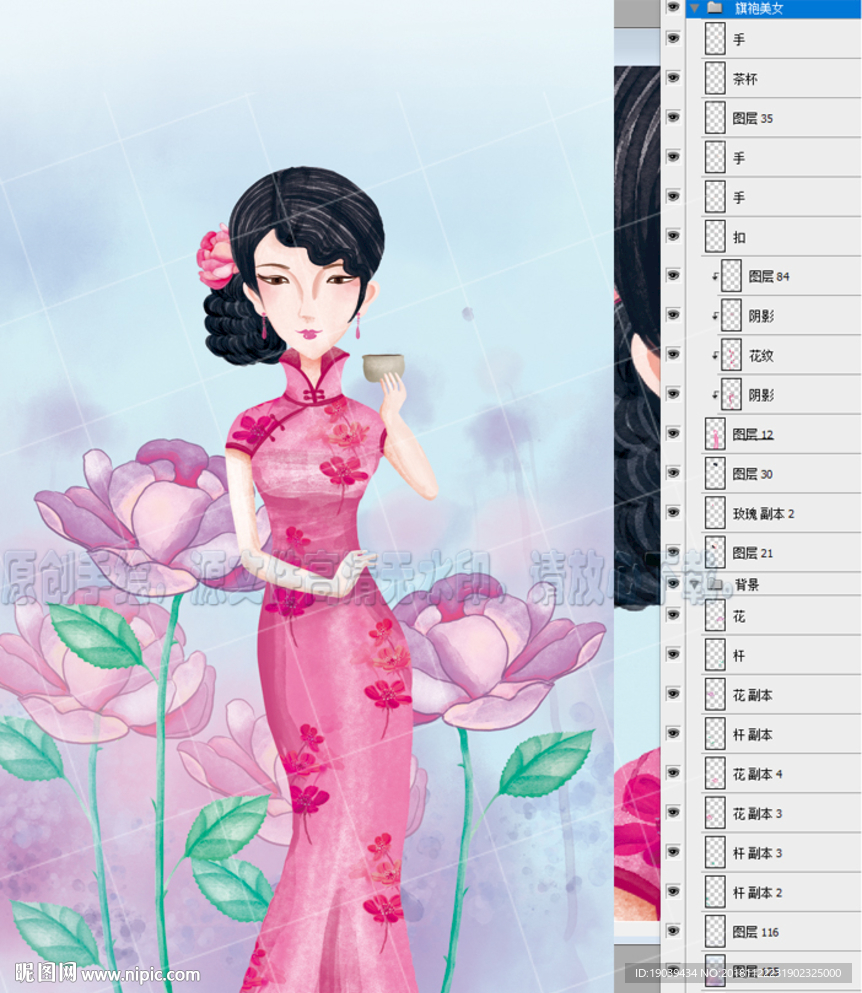This screenshot has width=862, height=993.
Task: Hide the 花纹 layer
Action: pyautogui.click(x=673, y=355)
